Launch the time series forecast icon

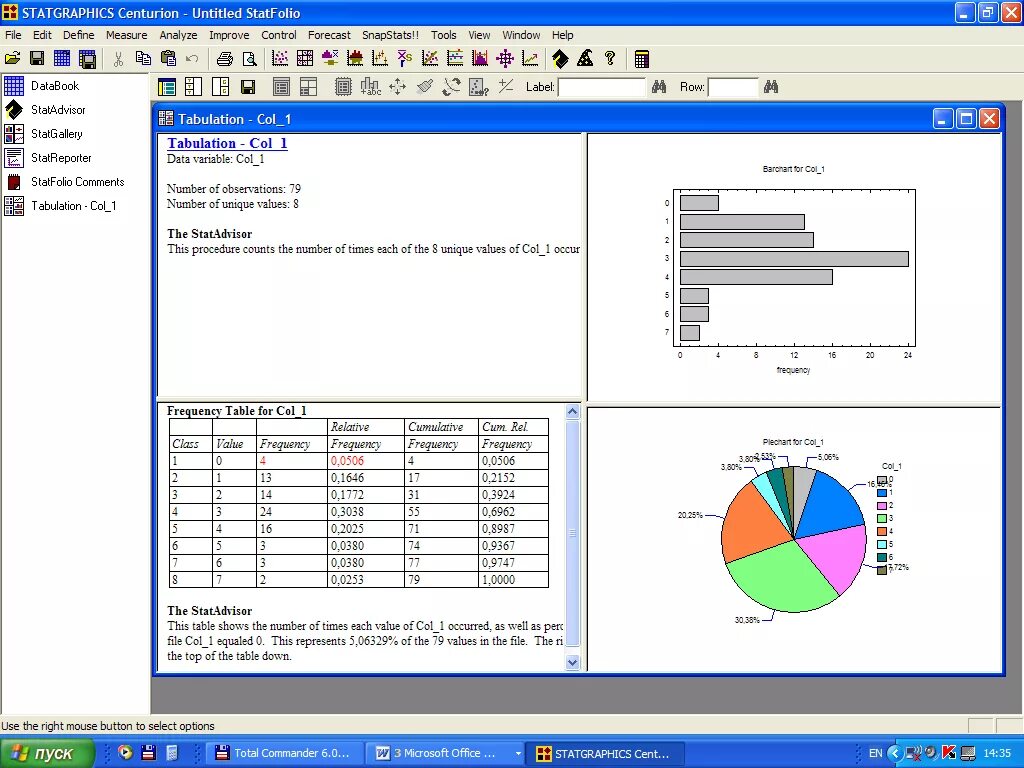pyautogui.click(x=530, y=59)
